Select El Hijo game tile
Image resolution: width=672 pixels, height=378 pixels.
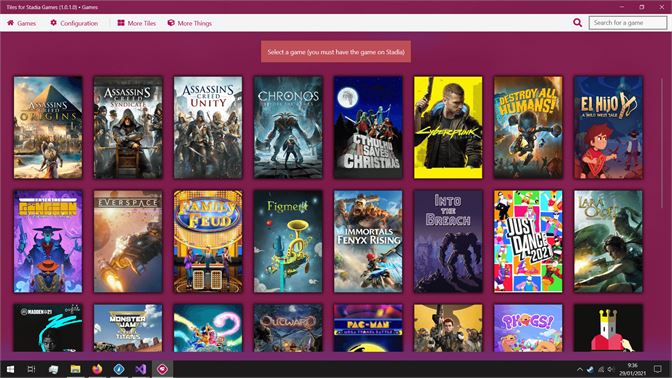pyautogui.click(x=608, y=127)
